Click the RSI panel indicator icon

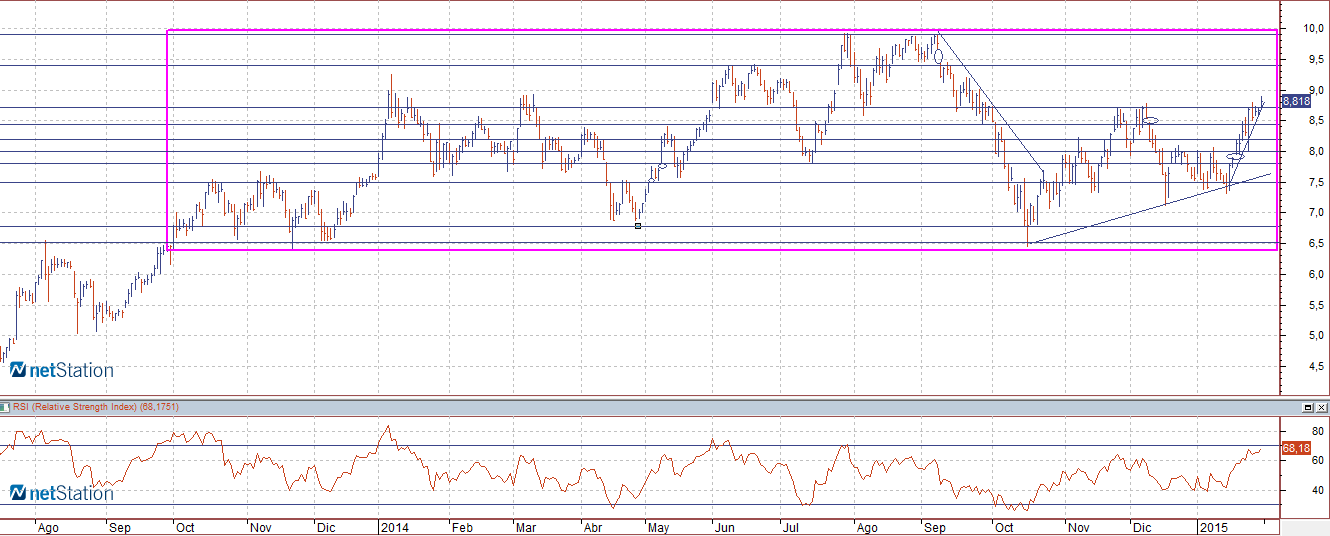pyautogui.click(x=5, y=408)
